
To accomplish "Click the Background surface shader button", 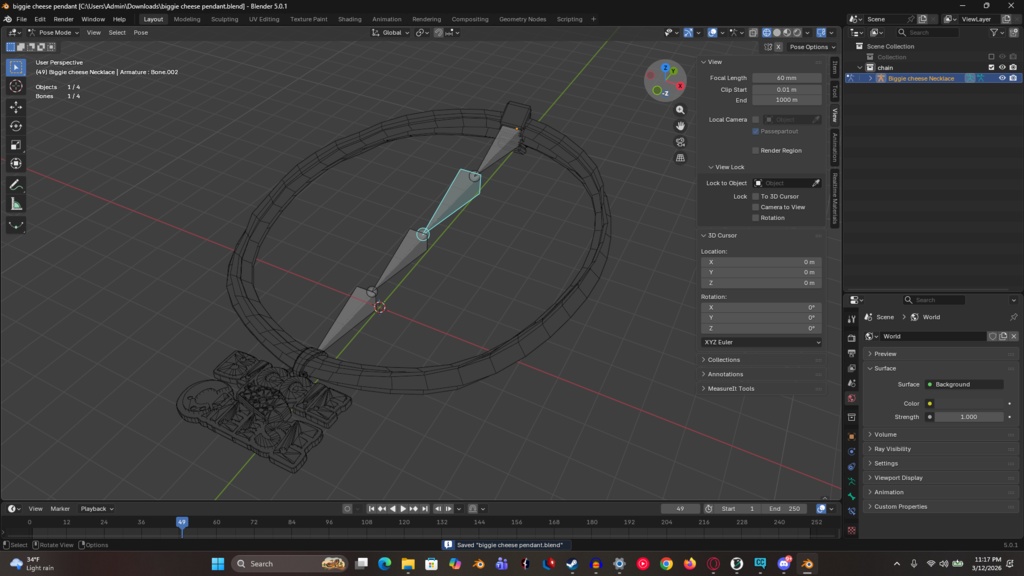I will [x=963, y=384].
